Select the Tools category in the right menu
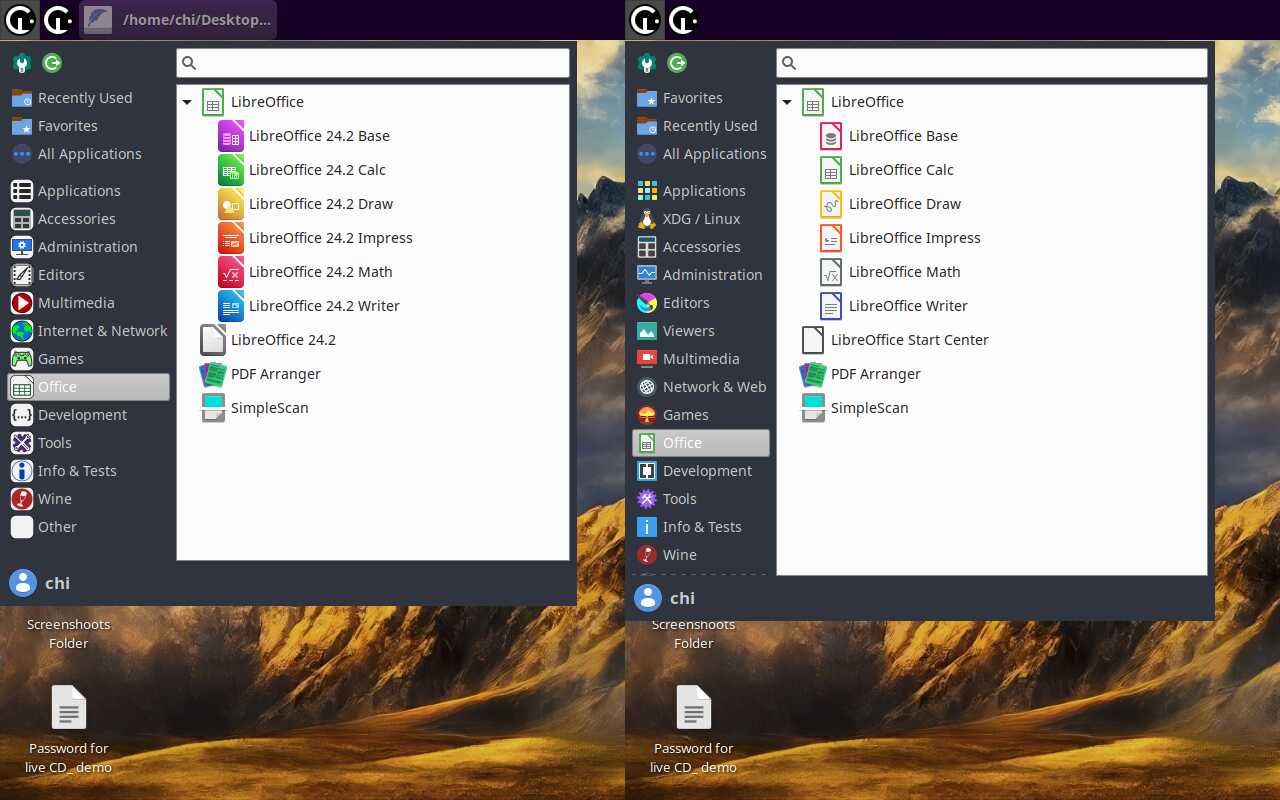 [701, 499]
